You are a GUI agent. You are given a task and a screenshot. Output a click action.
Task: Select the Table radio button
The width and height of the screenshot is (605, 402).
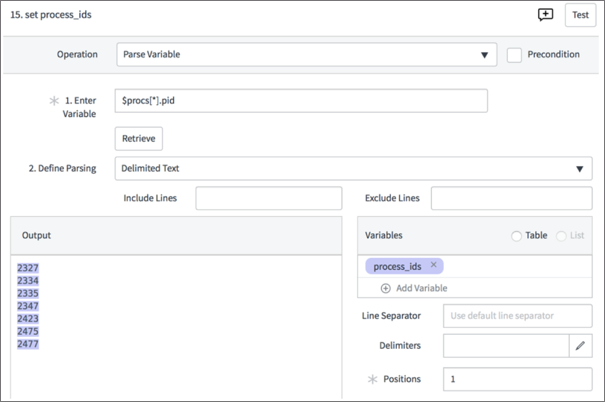coord(516,236)
